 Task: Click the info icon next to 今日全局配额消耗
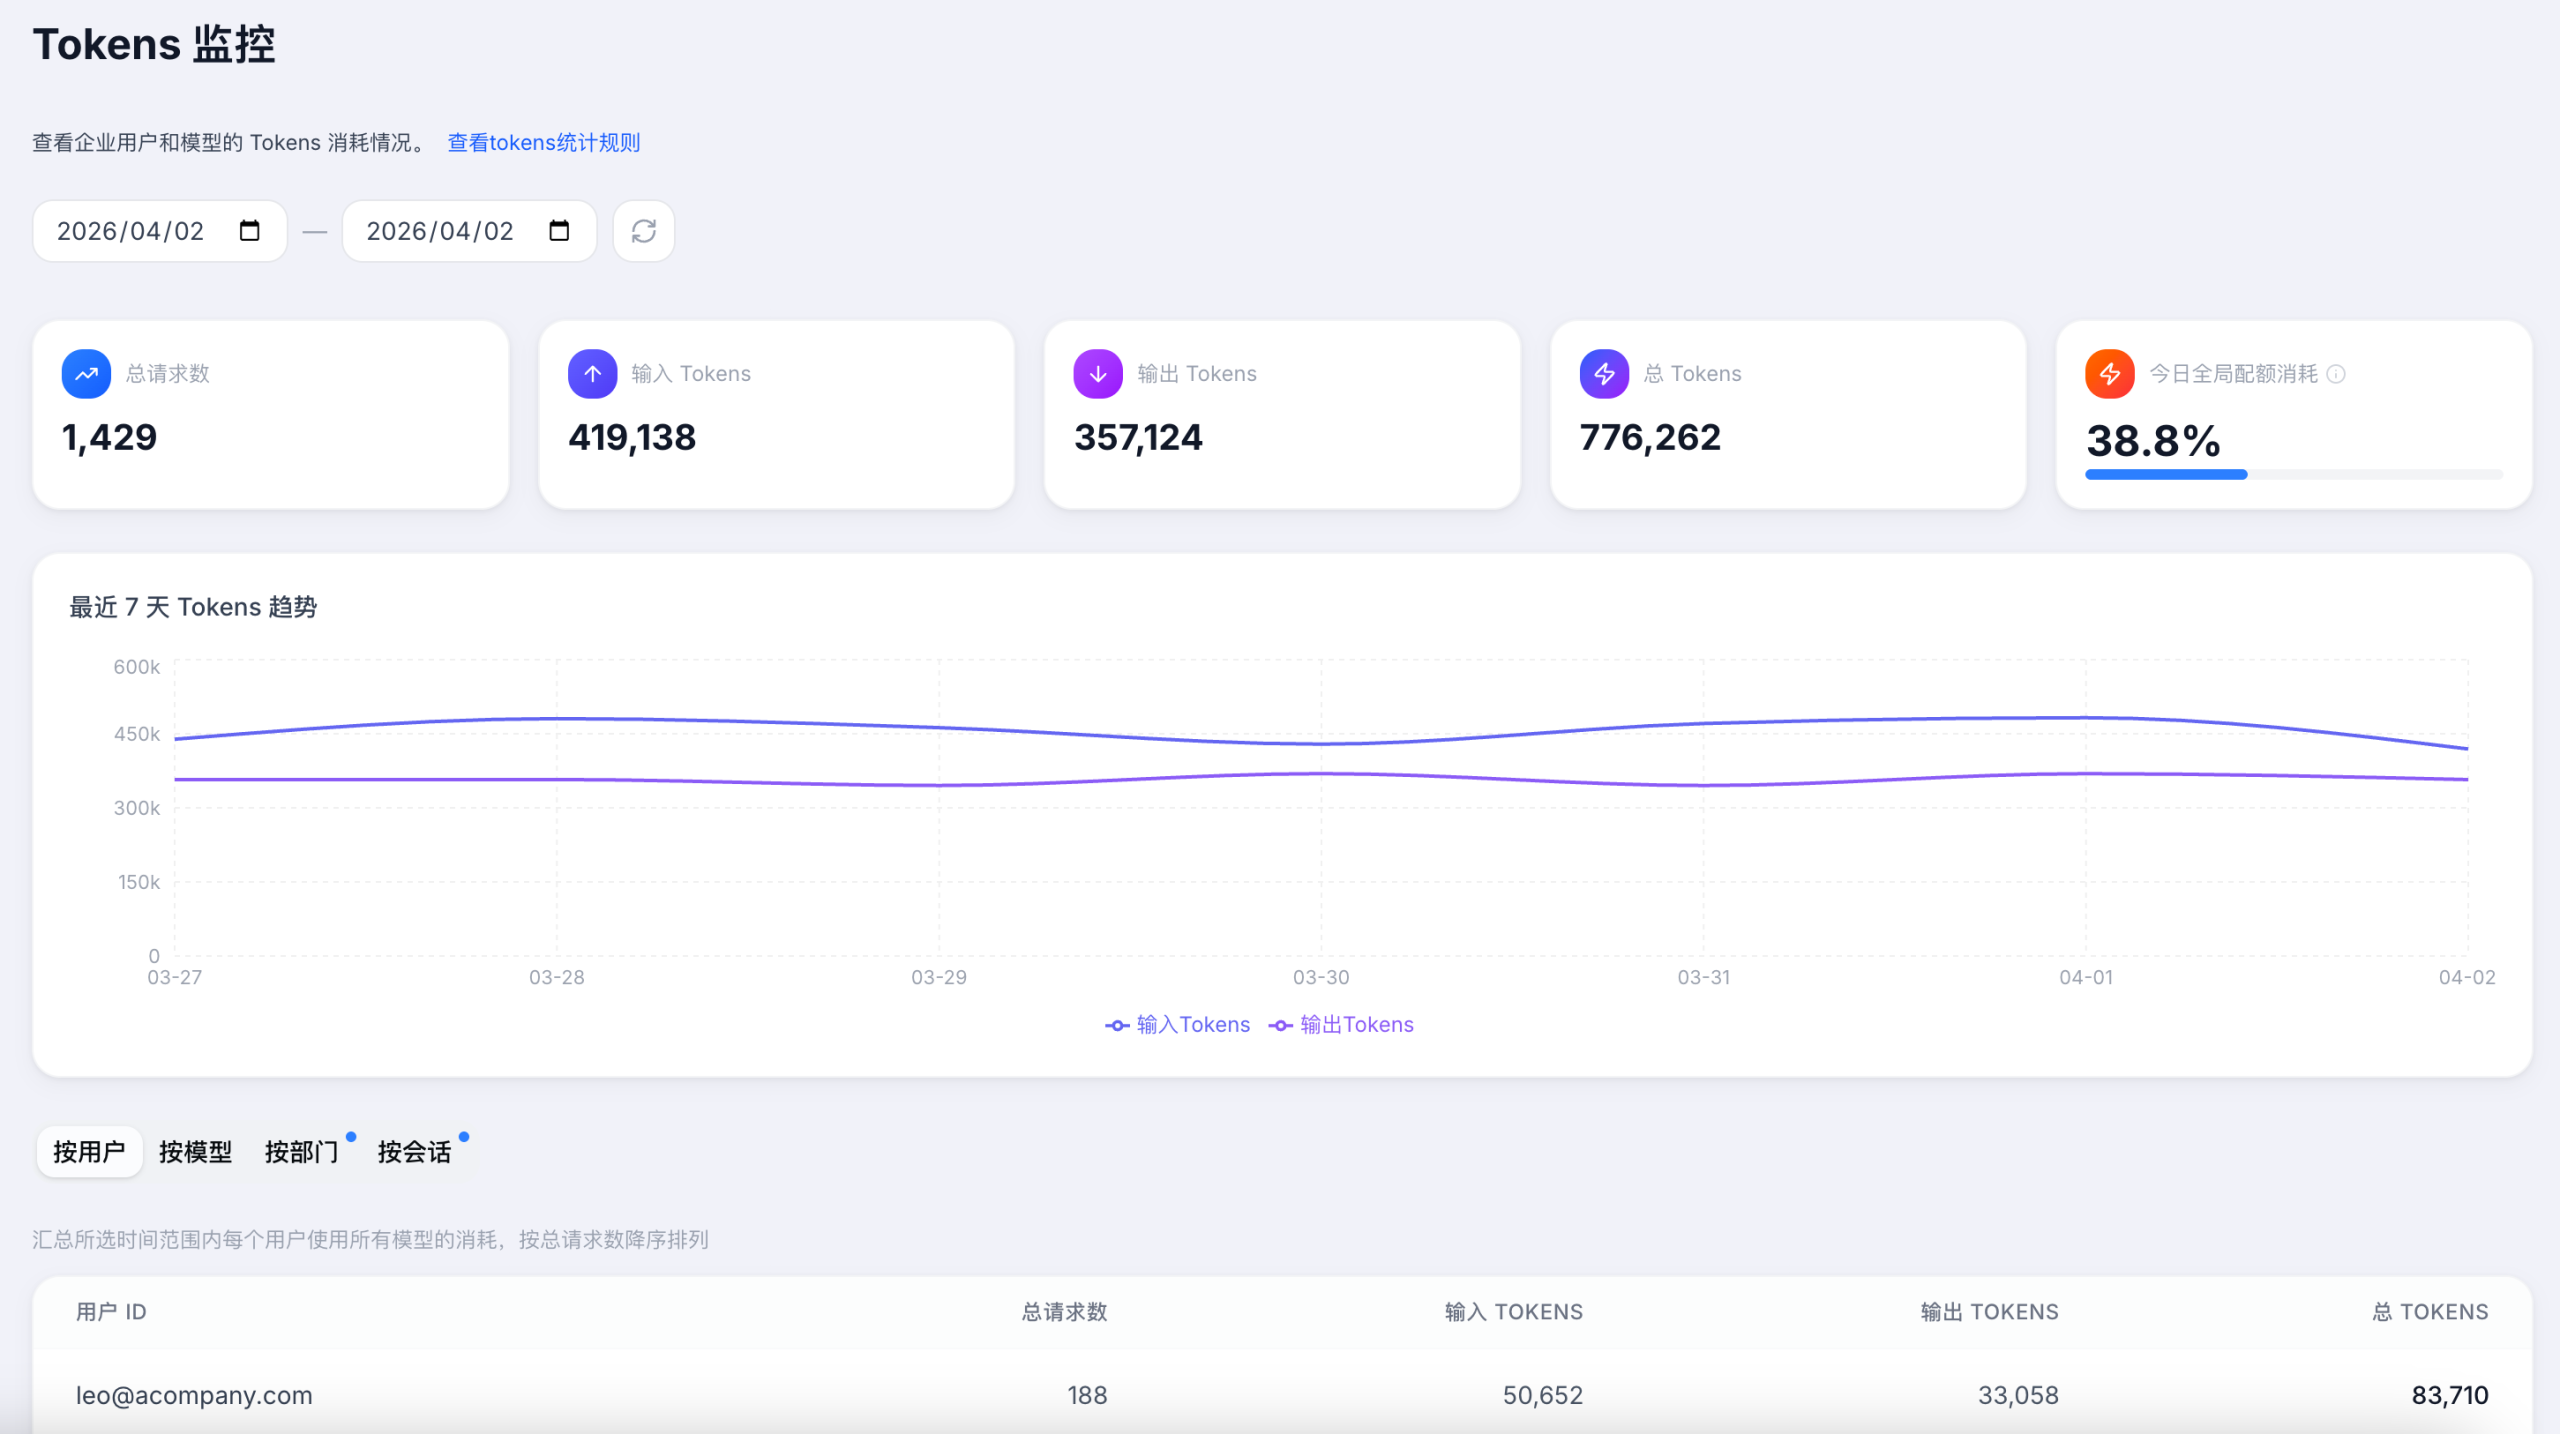(x=2336, y=374)
